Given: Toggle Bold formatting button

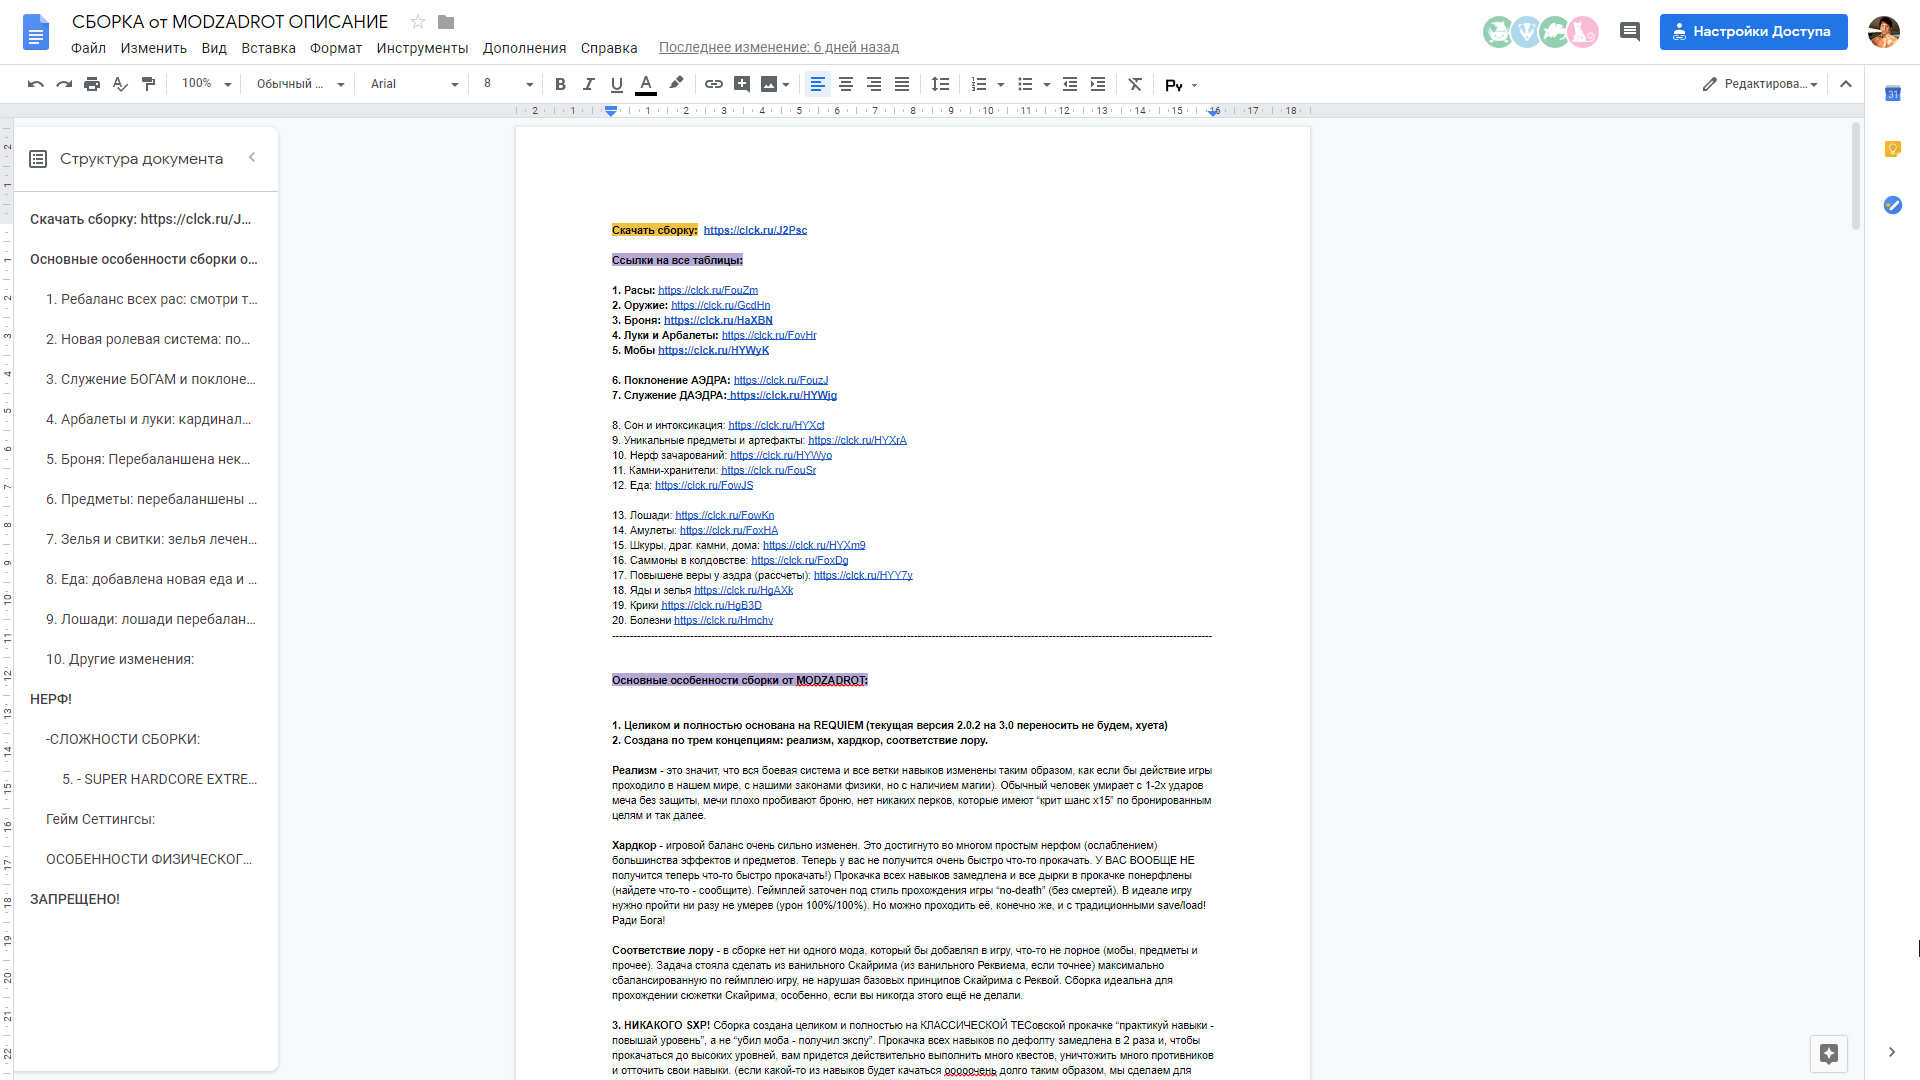Looking at the screenshot, I should [560, 84].
